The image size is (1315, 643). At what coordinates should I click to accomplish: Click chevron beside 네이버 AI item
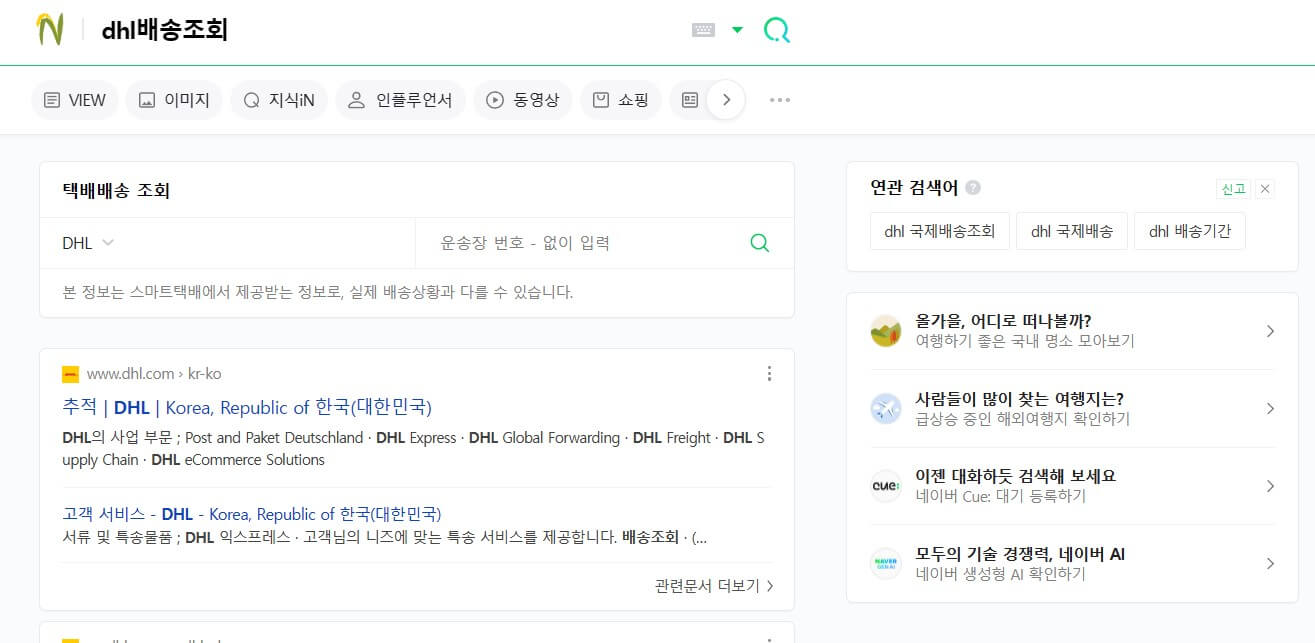pyautogui.click(x=1270, y=563)
